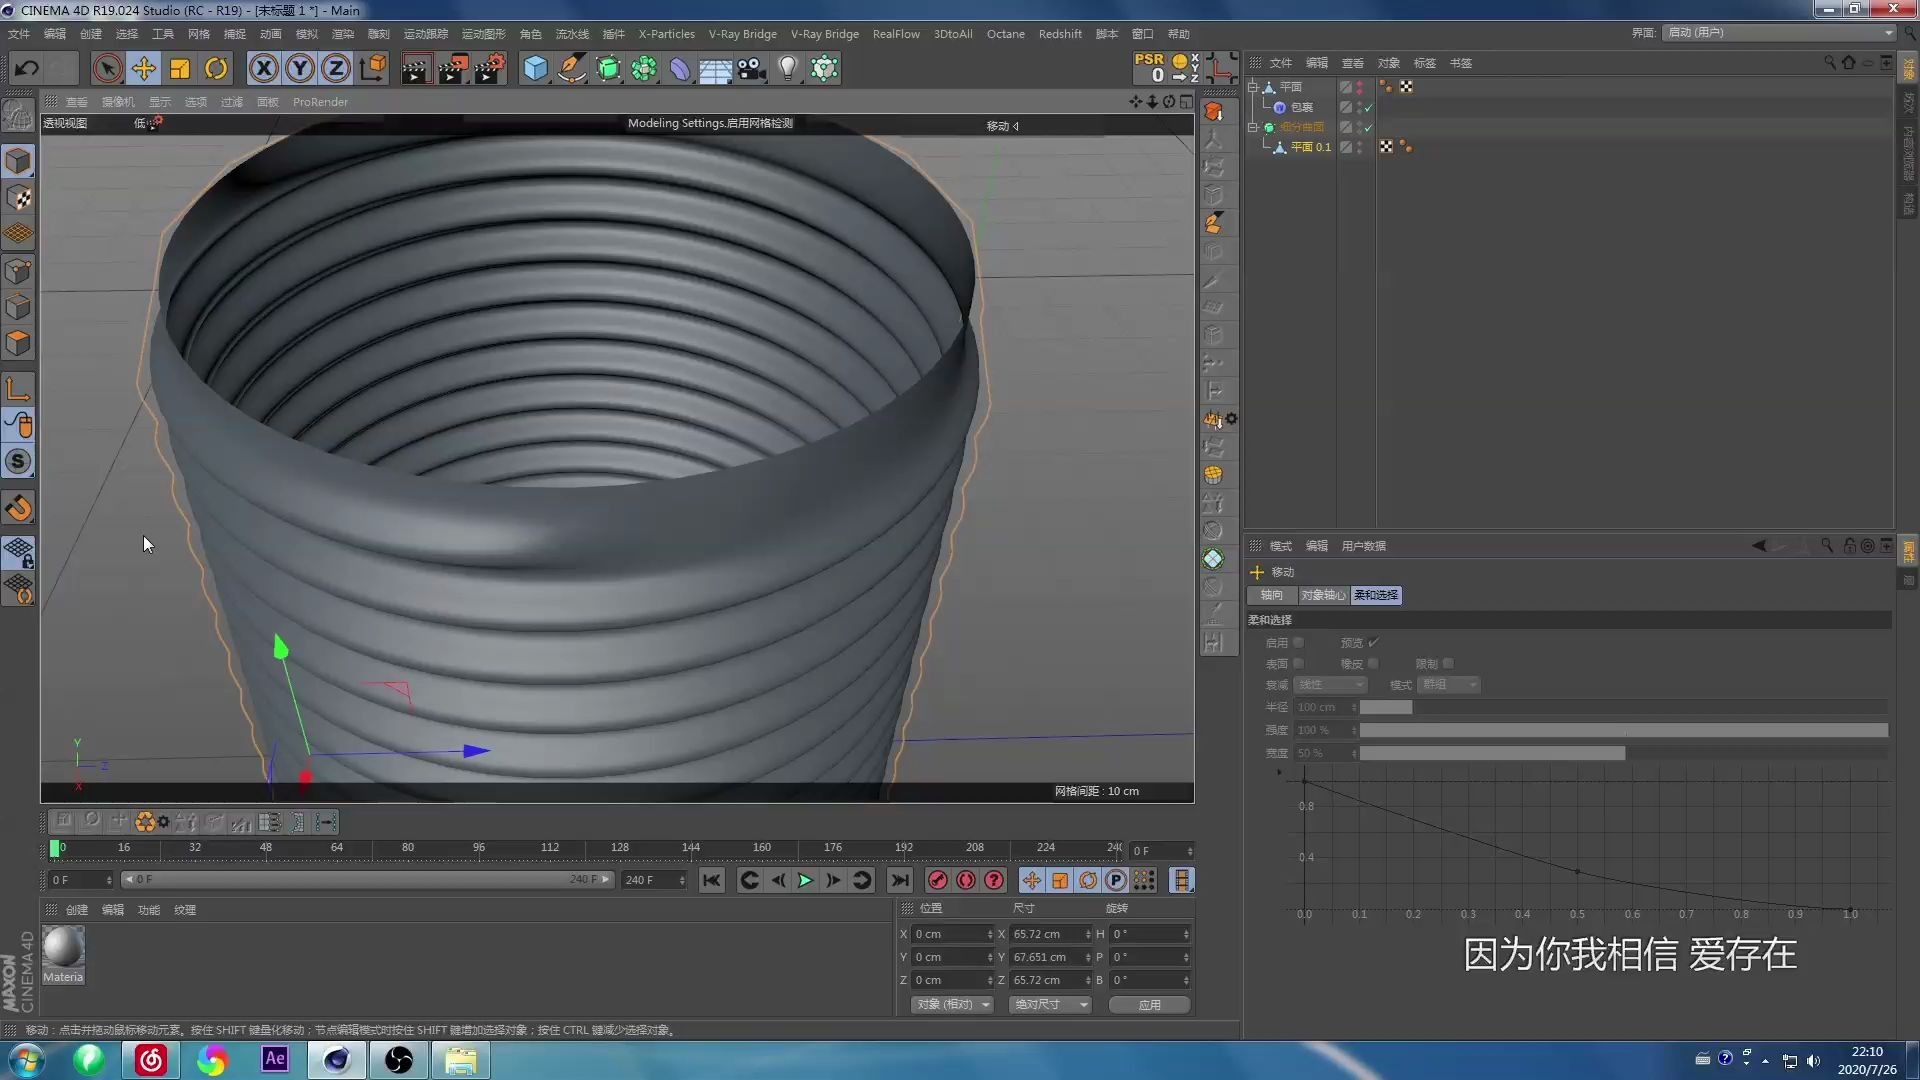This screenshot has height=1080, width=1920.
Task: Switch to polygon editing mode in the left sidebar
Action: click(18, 343)
